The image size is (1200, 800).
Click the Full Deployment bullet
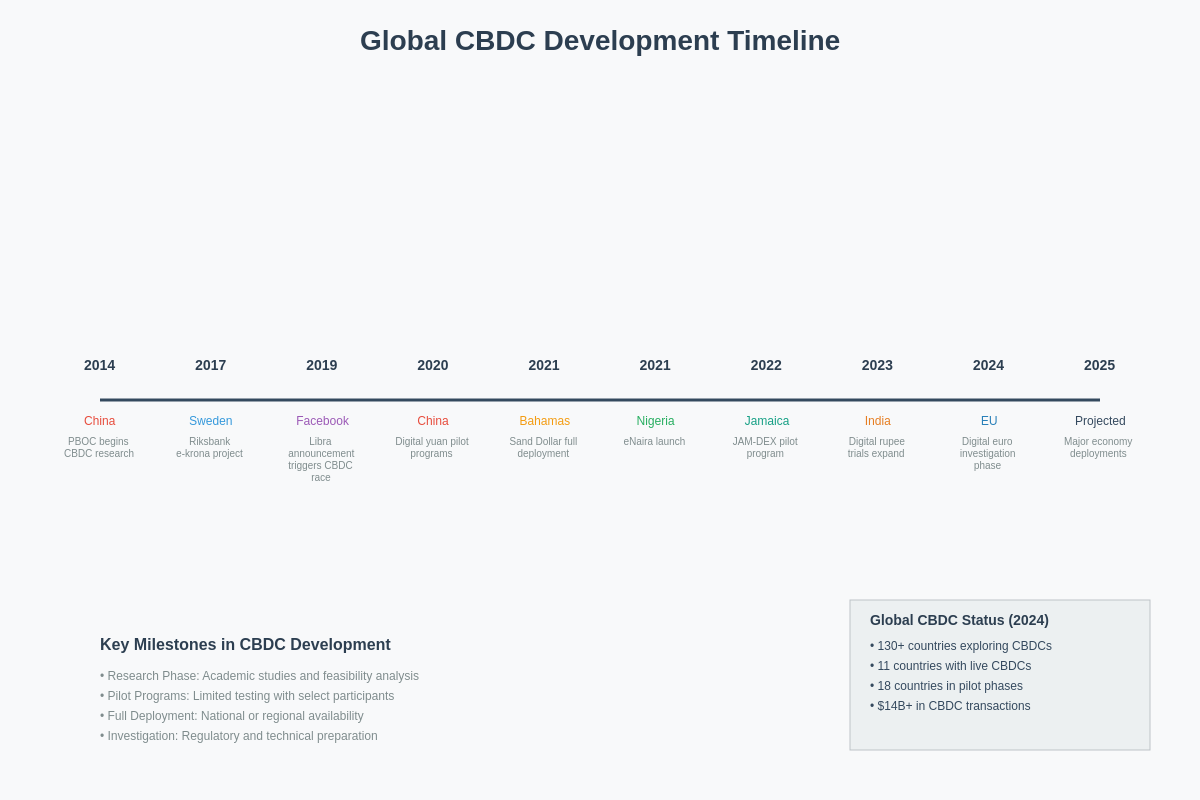coord(232,716)
